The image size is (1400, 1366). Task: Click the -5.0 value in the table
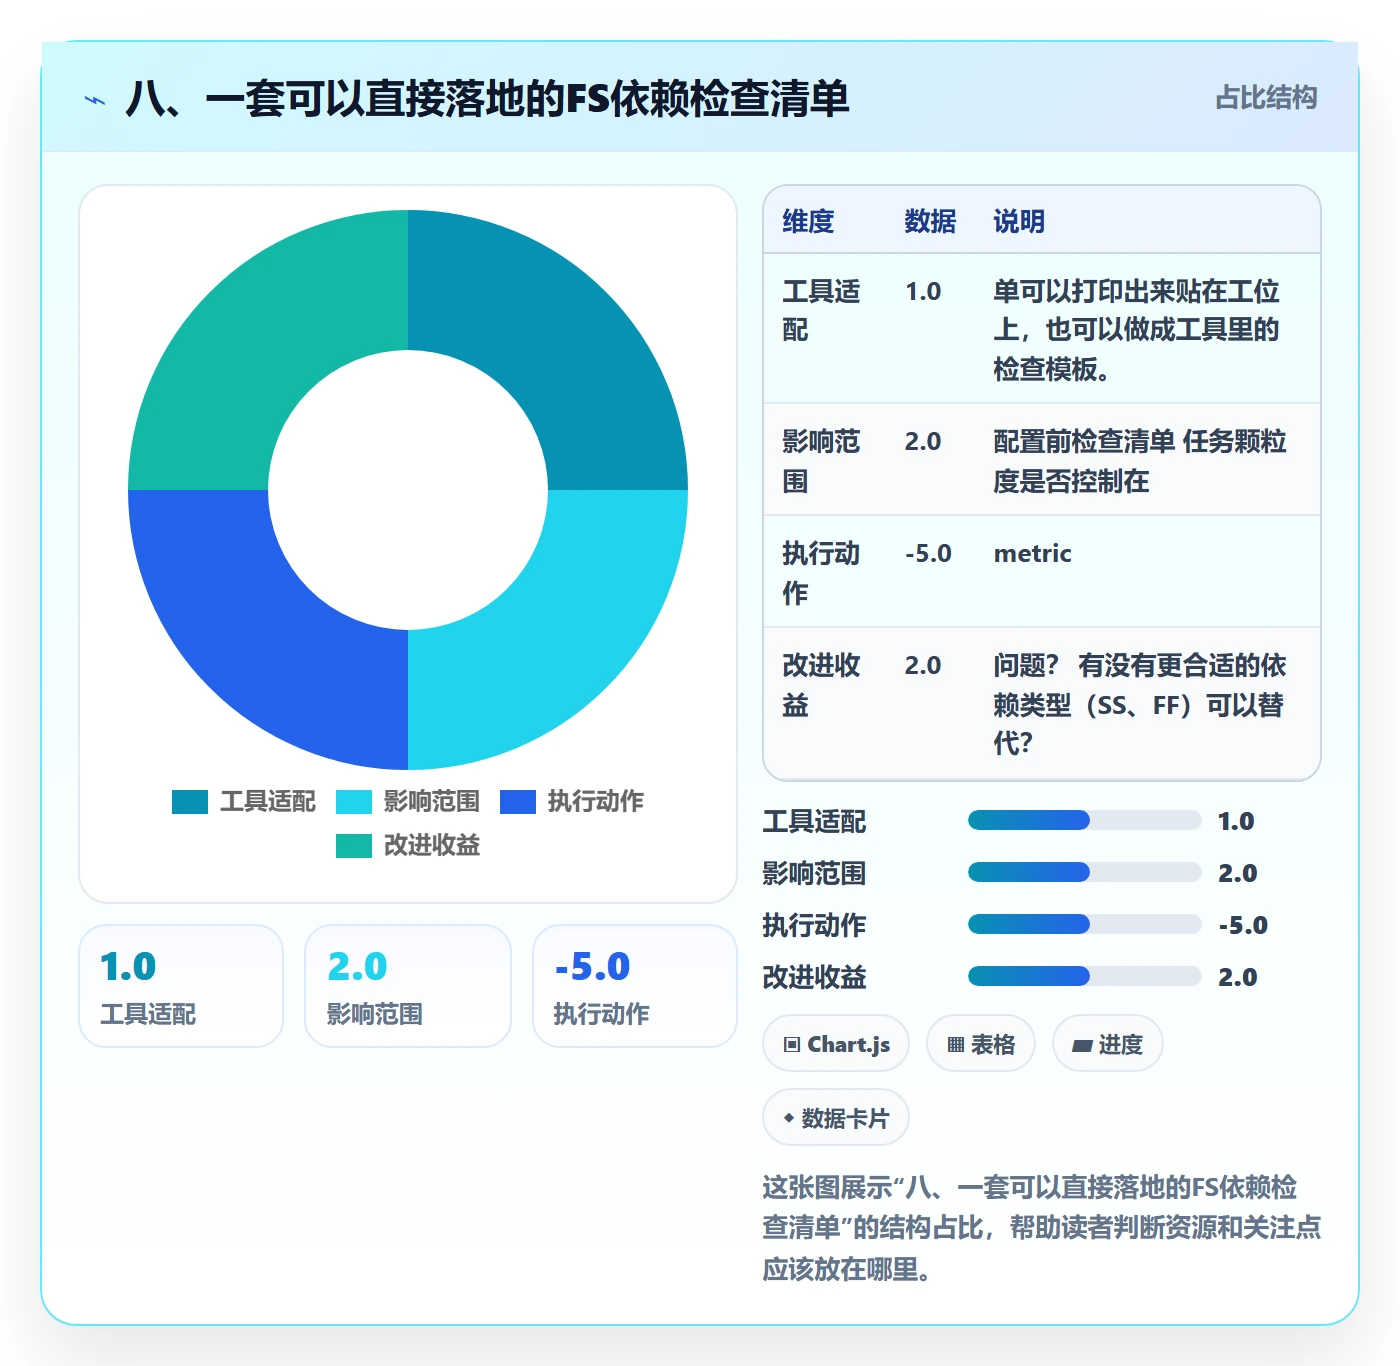[928, 554]
